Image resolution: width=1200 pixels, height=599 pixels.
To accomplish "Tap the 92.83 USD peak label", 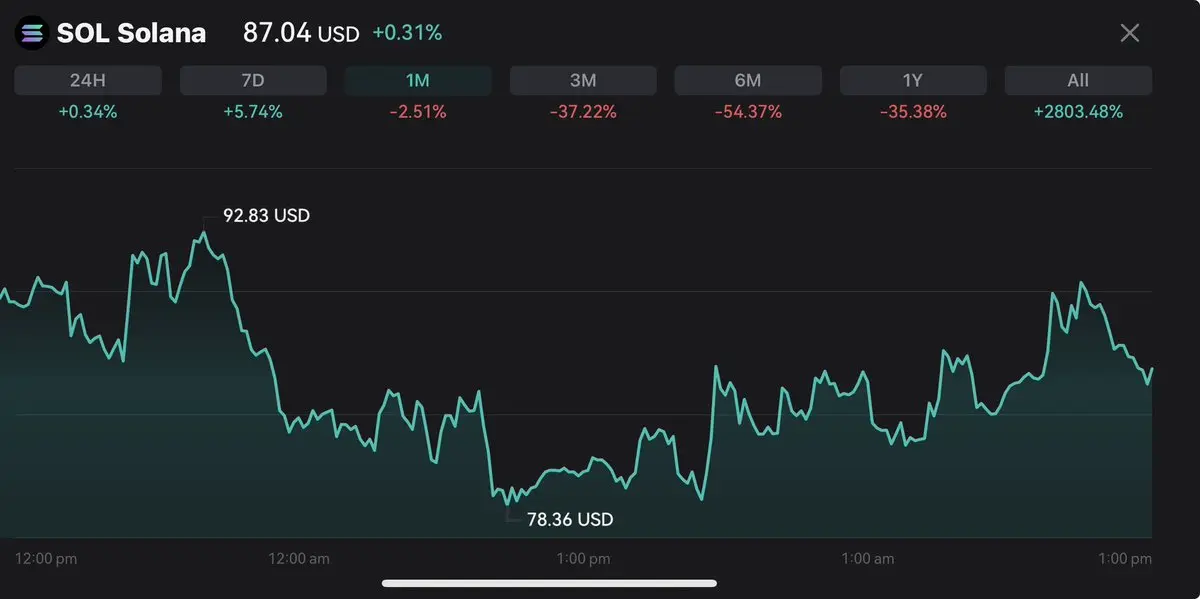I will point(266,215).
